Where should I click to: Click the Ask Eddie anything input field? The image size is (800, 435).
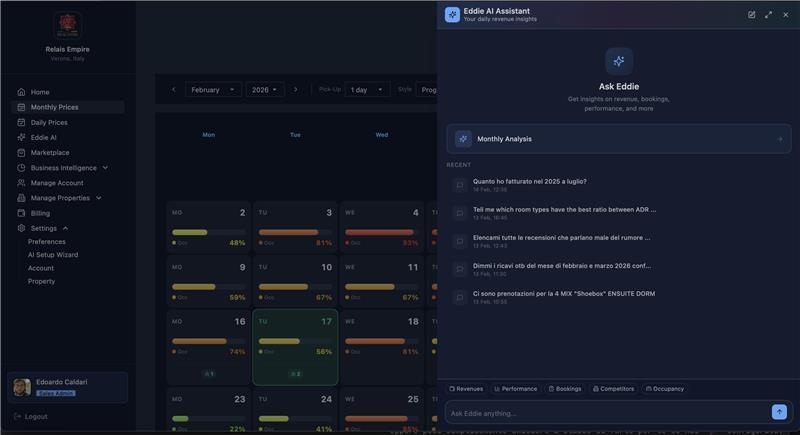click(x=606, y=413)
